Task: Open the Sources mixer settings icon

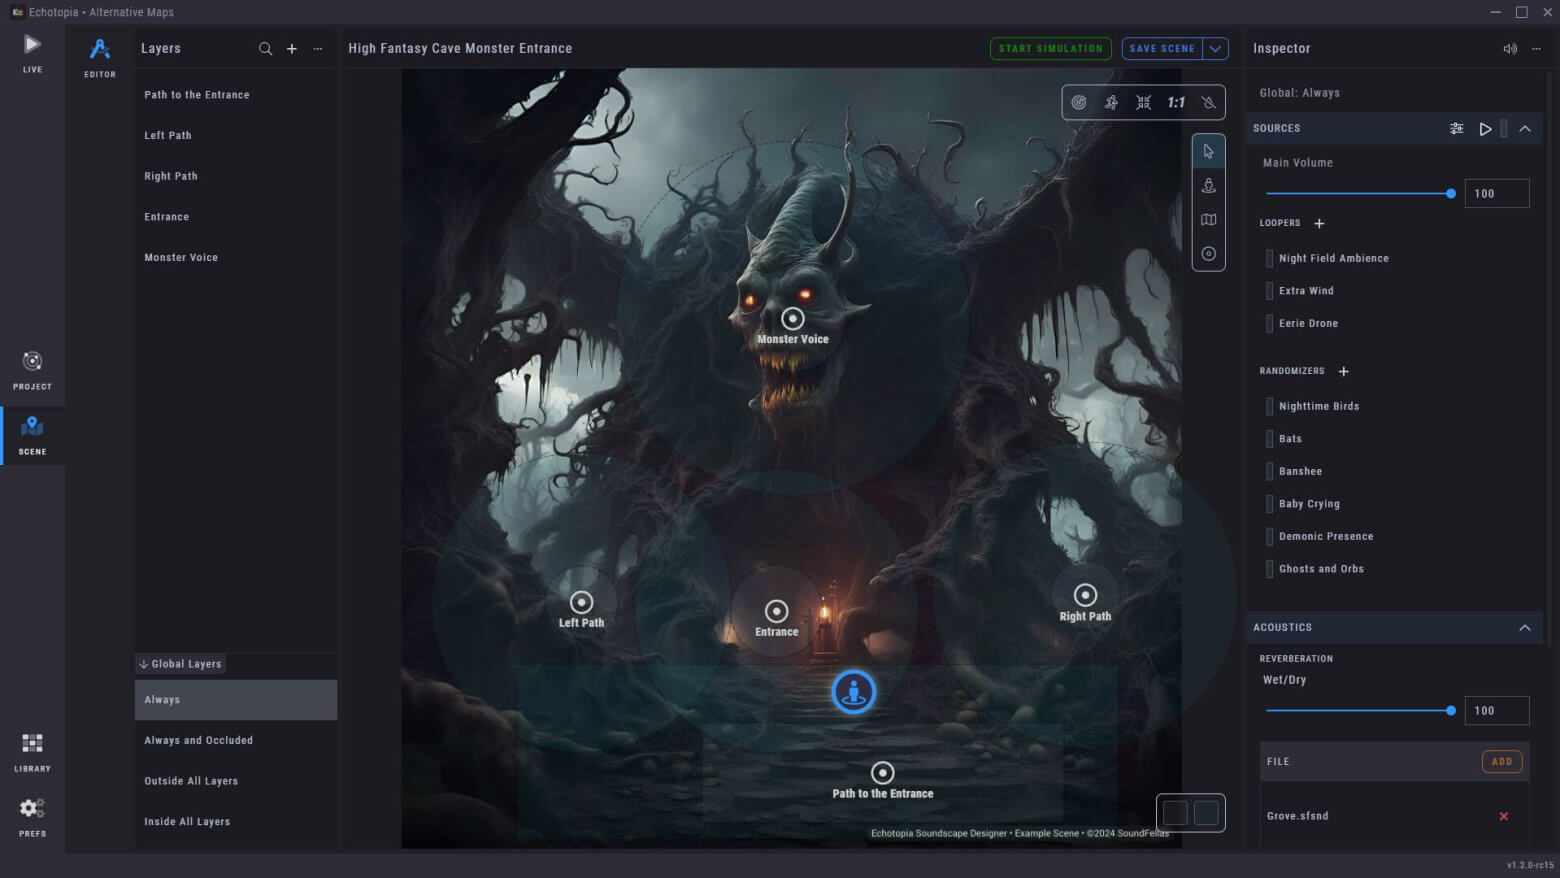Action: pyautogui.click(x=1456, y=129)
